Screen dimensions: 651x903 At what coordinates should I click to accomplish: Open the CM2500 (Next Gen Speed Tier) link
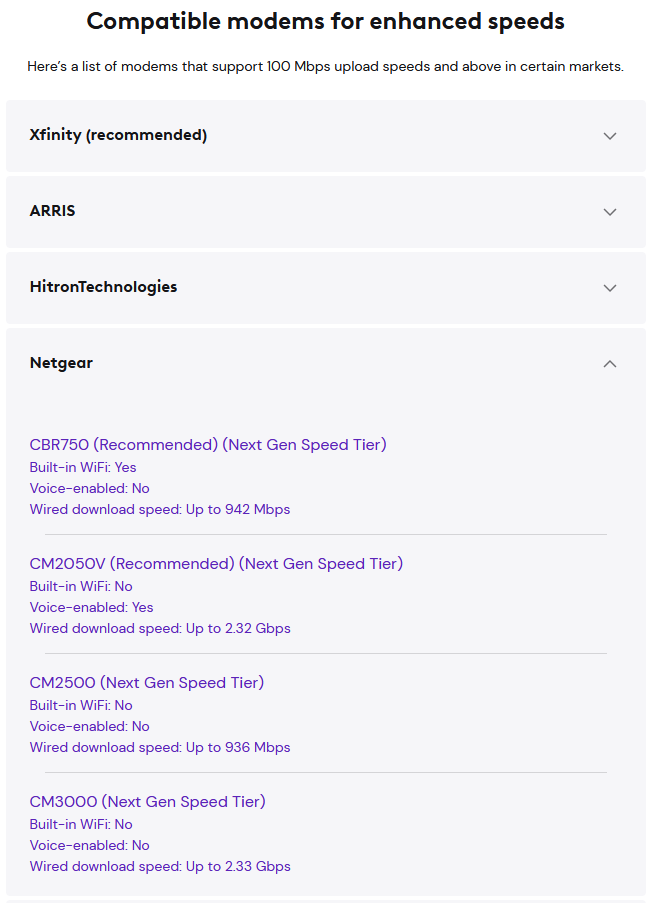[x=147, y=682]
